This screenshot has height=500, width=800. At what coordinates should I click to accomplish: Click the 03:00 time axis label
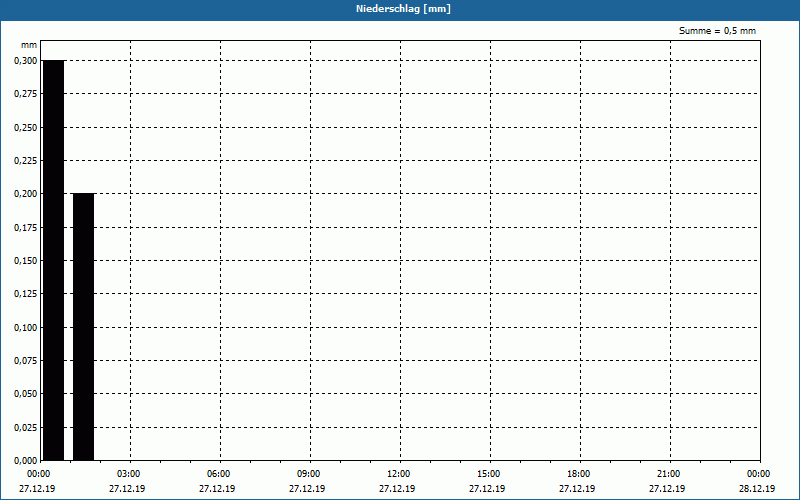(129, 474)
